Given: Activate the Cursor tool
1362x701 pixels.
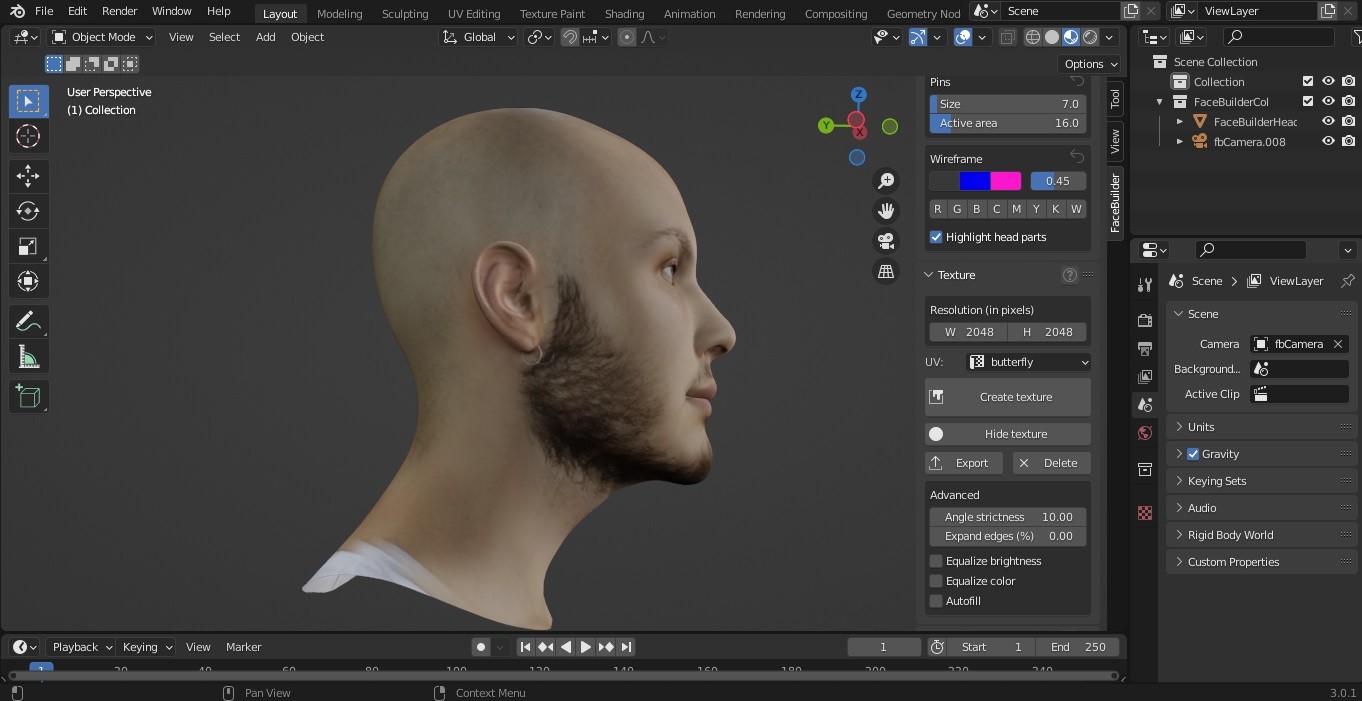Looking at the screenshot, I should coord(28,136).
